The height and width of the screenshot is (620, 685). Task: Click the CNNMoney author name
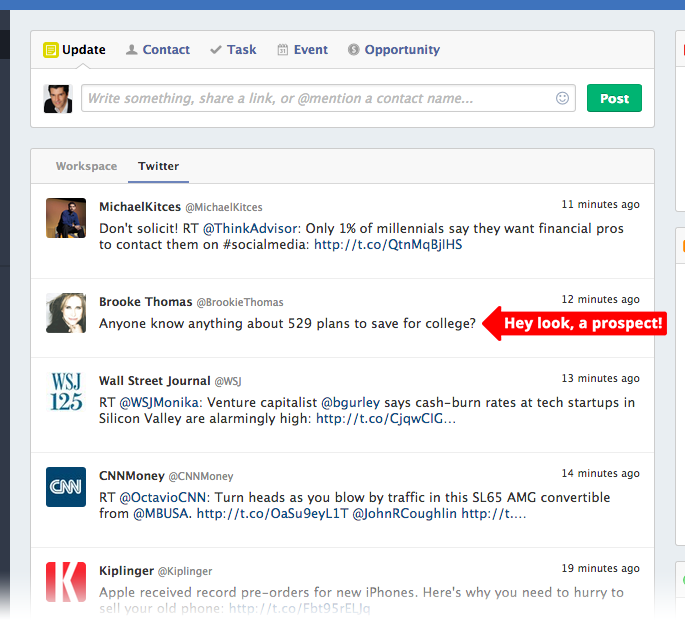coord(131,476)
